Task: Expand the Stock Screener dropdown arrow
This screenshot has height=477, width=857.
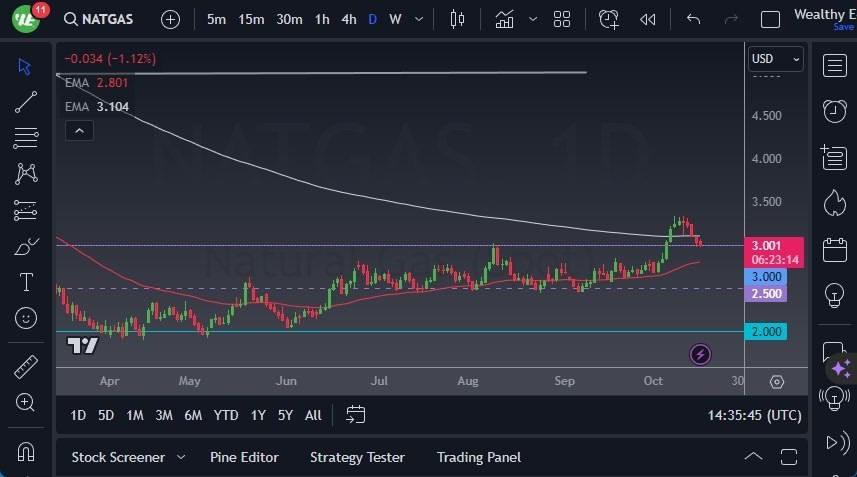Action: coord(181,457)
